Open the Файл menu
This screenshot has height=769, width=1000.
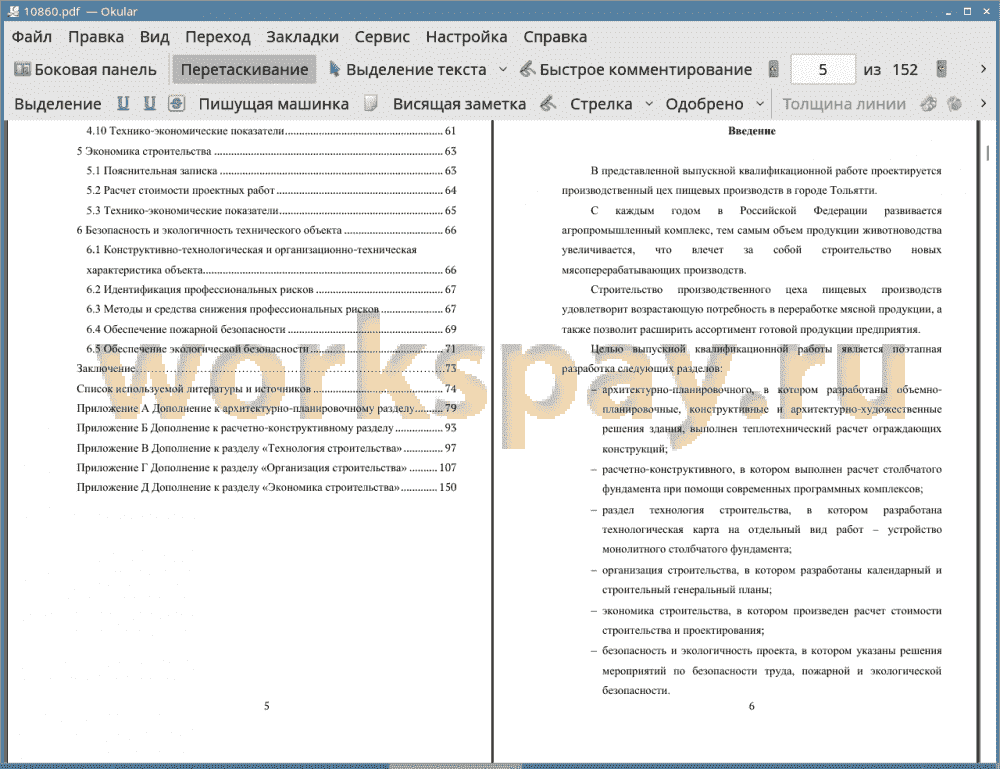[31, 36]
